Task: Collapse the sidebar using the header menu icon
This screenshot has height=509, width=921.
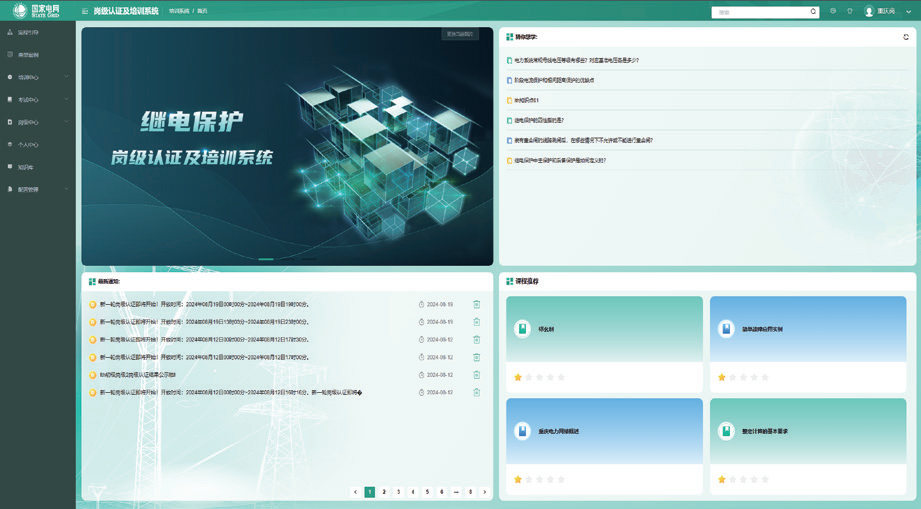Action: point(85,11)
